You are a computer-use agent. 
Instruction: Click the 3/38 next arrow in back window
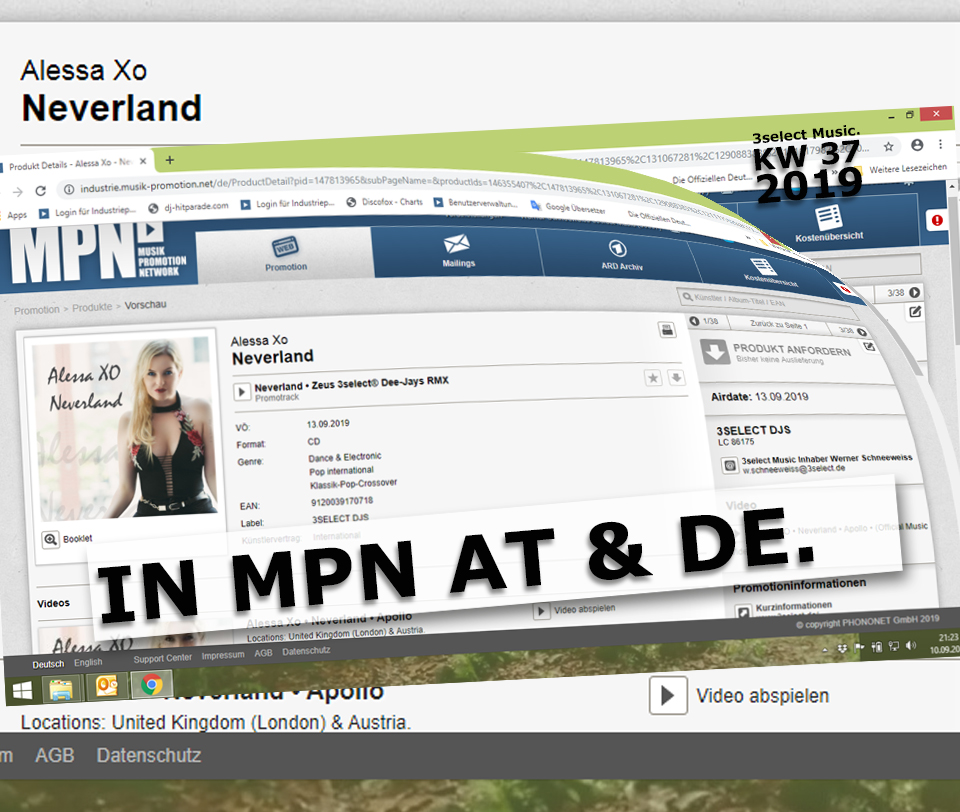[x=914, y=292]
